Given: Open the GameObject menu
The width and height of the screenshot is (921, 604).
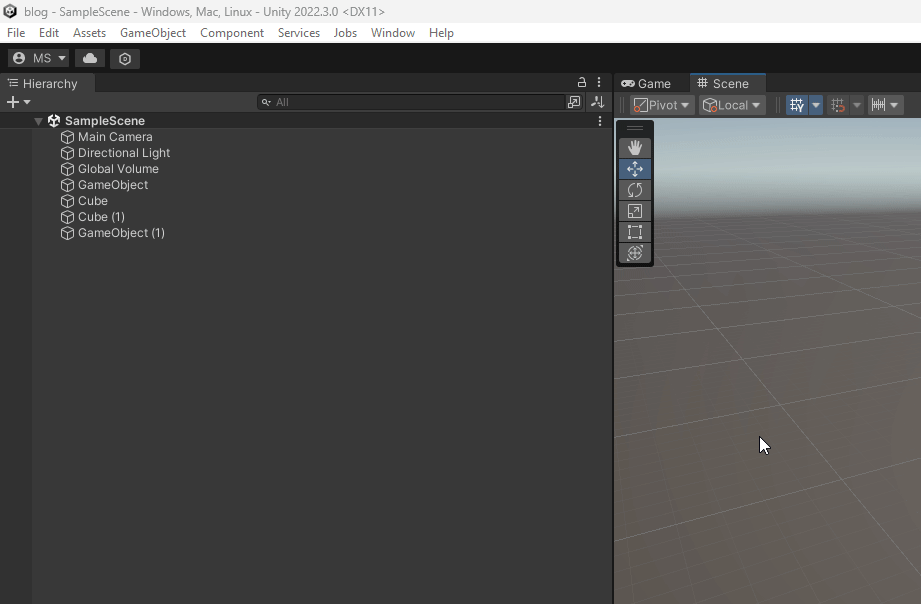Looking at the screenshot, I should [152, 33].
